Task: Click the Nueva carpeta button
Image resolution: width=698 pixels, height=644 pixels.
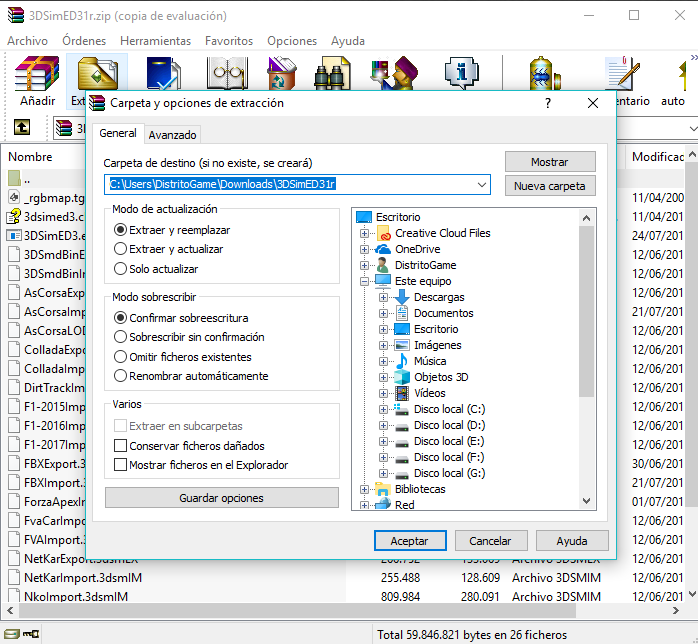Action: tap(550, 186)
